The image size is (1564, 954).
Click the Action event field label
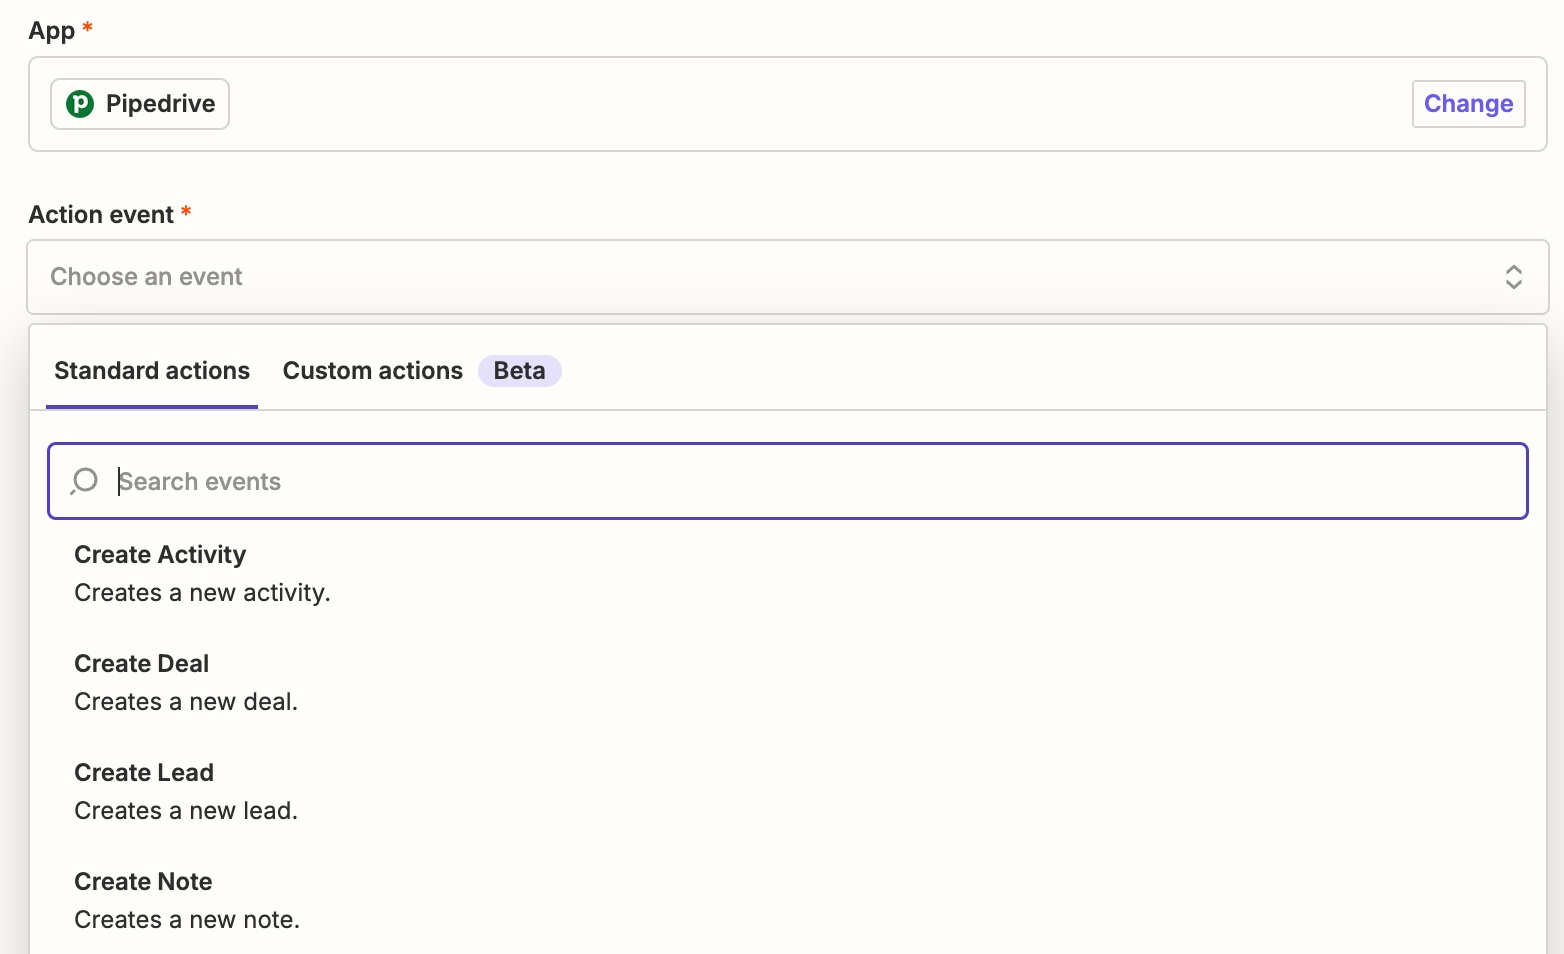(101, 215)
